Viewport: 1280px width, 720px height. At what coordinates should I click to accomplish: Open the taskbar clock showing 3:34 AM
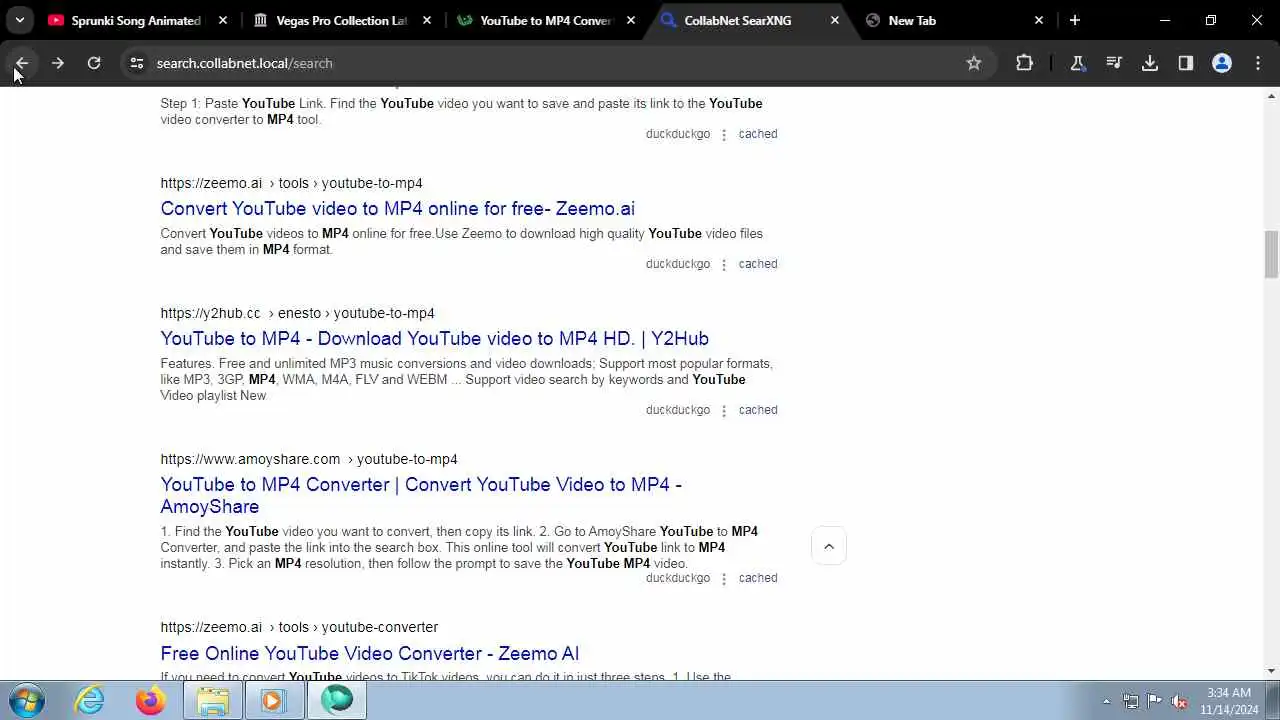1229,701
